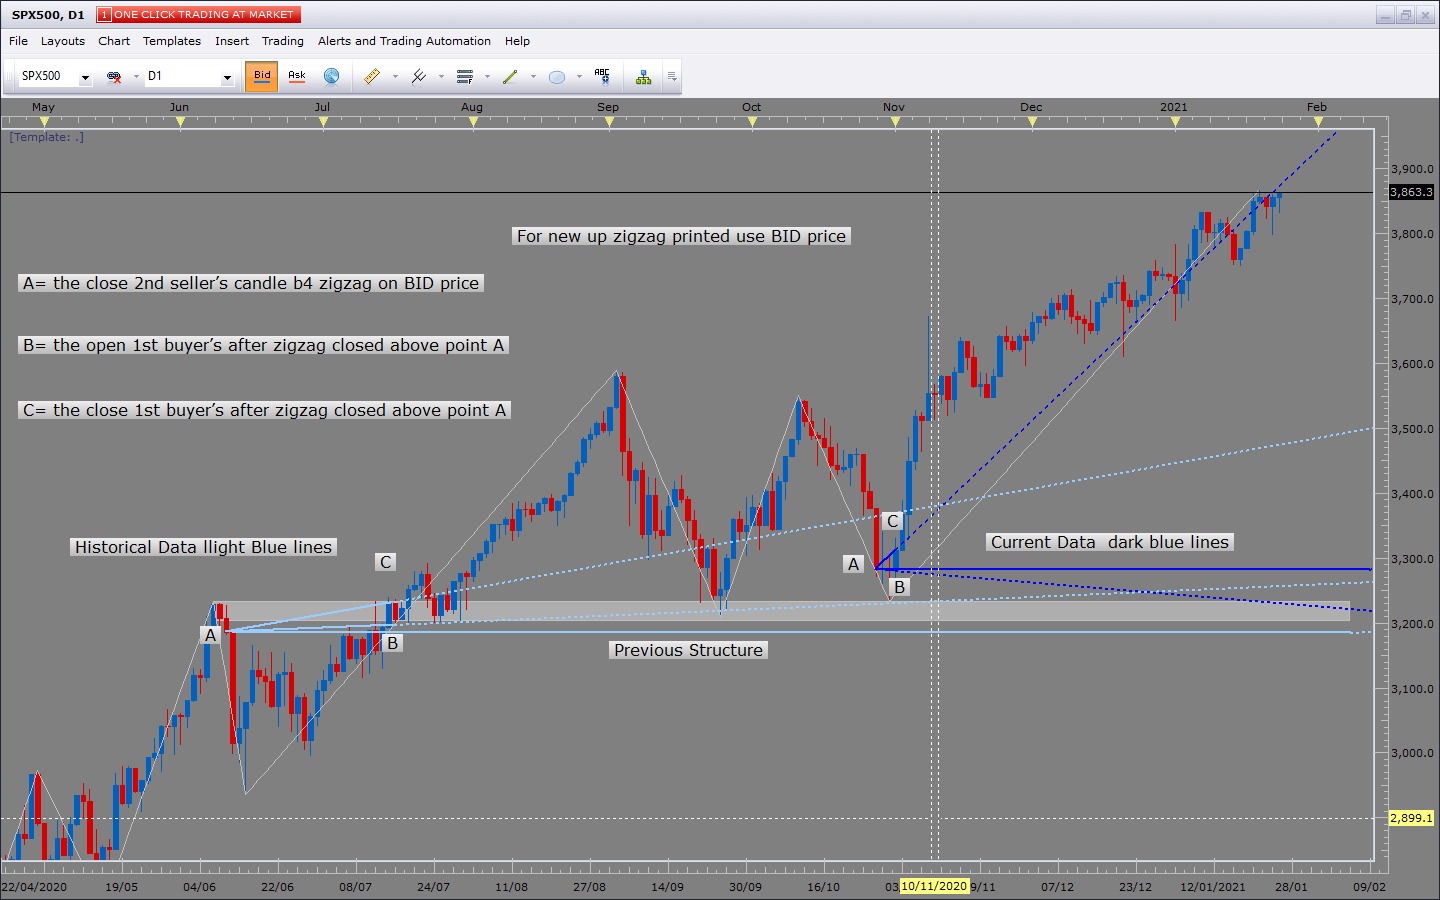Select the ruler measuring tool
The height and width of the screenshot is (900, 1440).
(372, 76)
